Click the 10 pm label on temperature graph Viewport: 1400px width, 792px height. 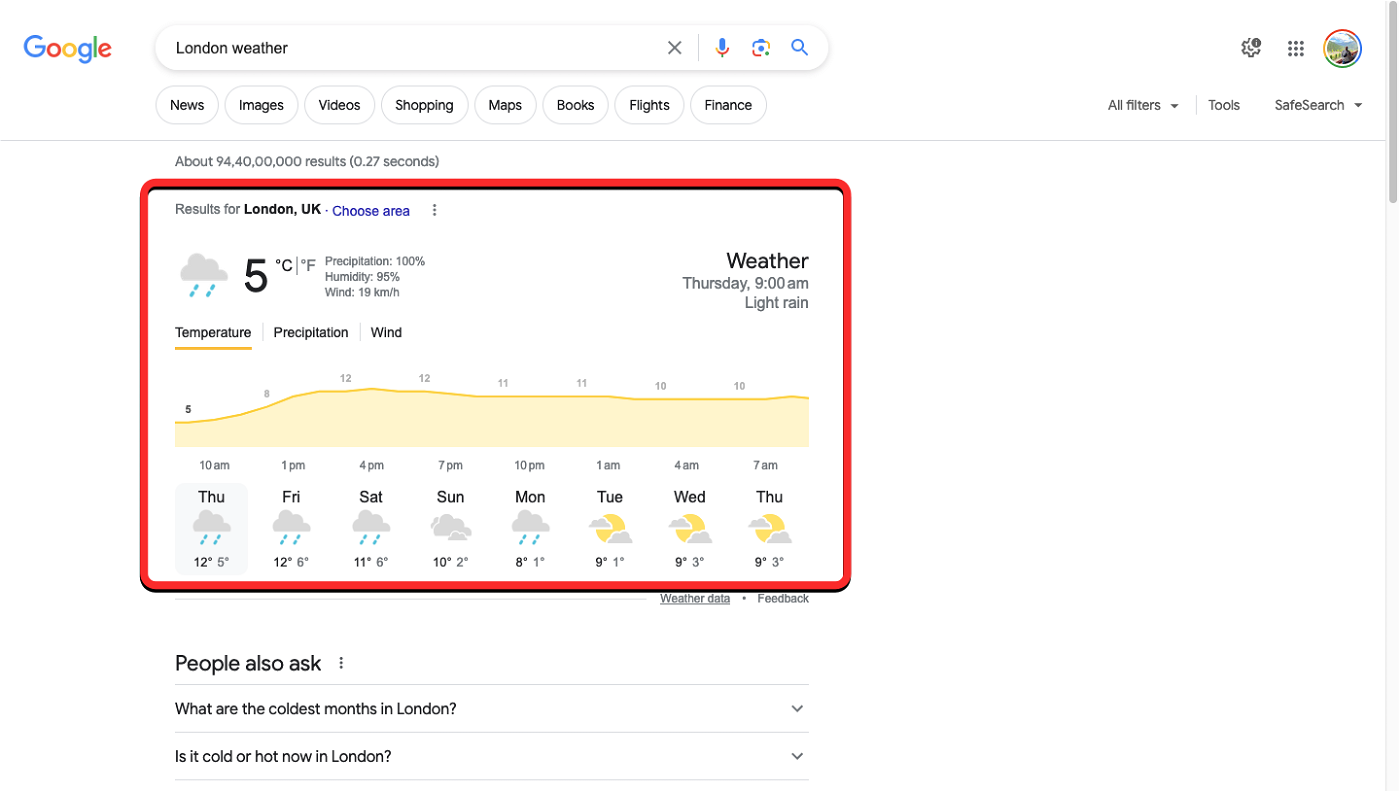530,465
